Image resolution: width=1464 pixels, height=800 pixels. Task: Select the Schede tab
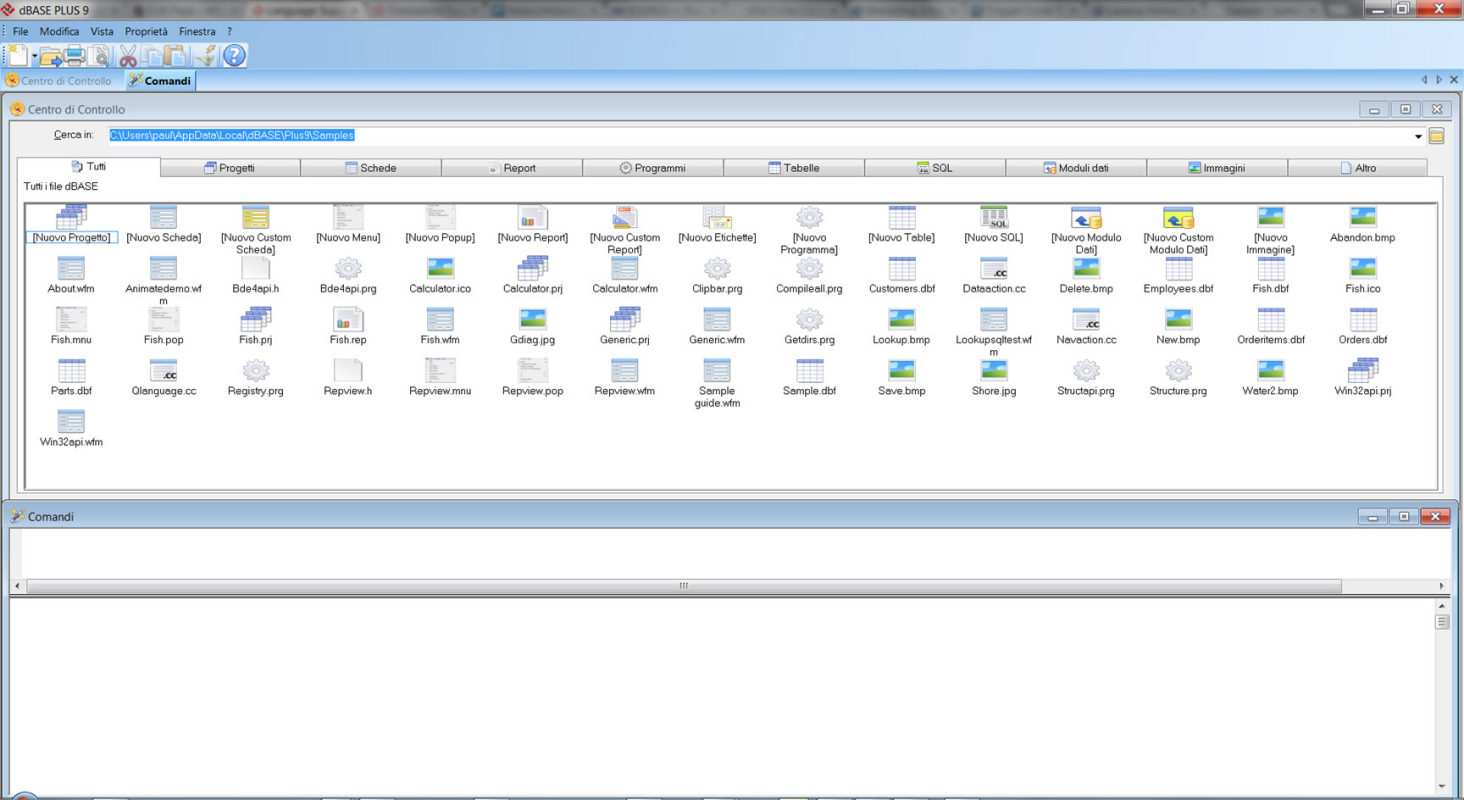[x=371, y=168]
